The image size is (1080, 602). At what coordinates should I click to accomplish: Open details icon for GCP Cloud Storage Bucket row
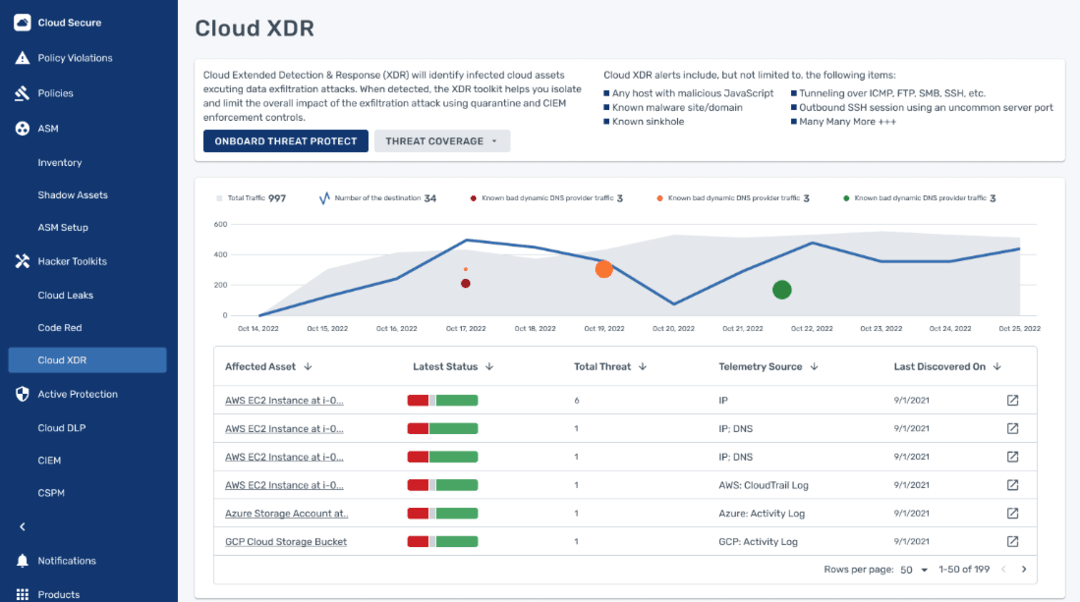click(x=1012, y=541)
